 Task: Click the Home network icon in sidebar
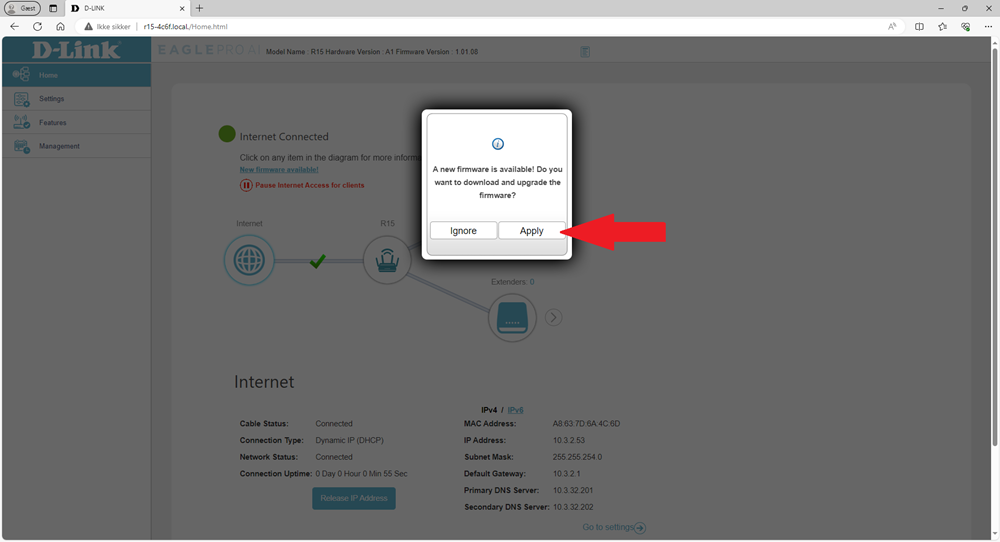pos(21,75)
